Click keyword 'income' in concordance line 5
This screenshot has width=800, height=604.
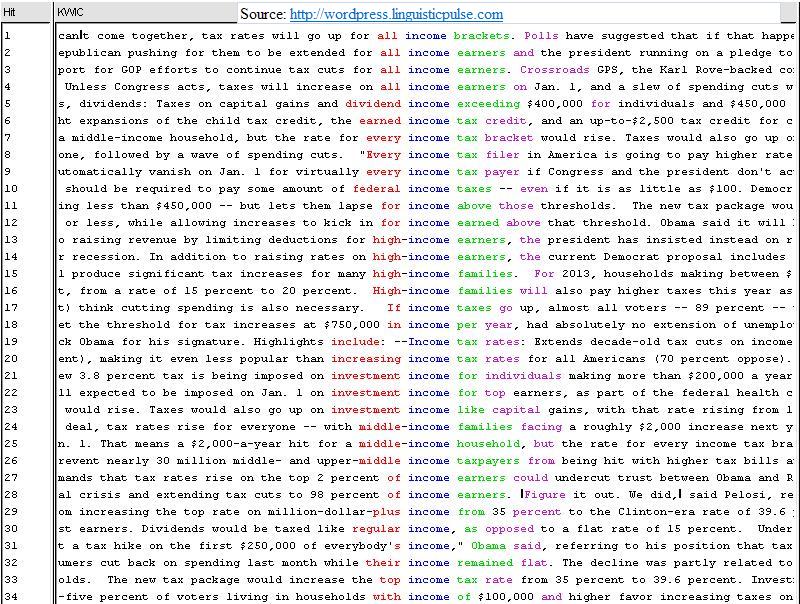(429, 103)
